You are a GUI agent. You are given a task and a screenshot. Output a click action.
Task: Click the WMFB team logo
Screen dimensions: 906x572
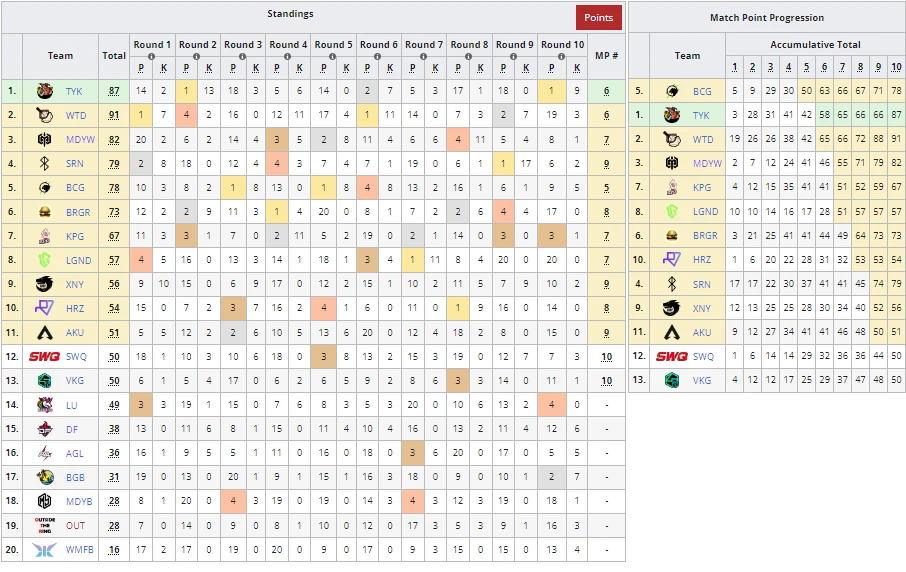coord(45,549)
